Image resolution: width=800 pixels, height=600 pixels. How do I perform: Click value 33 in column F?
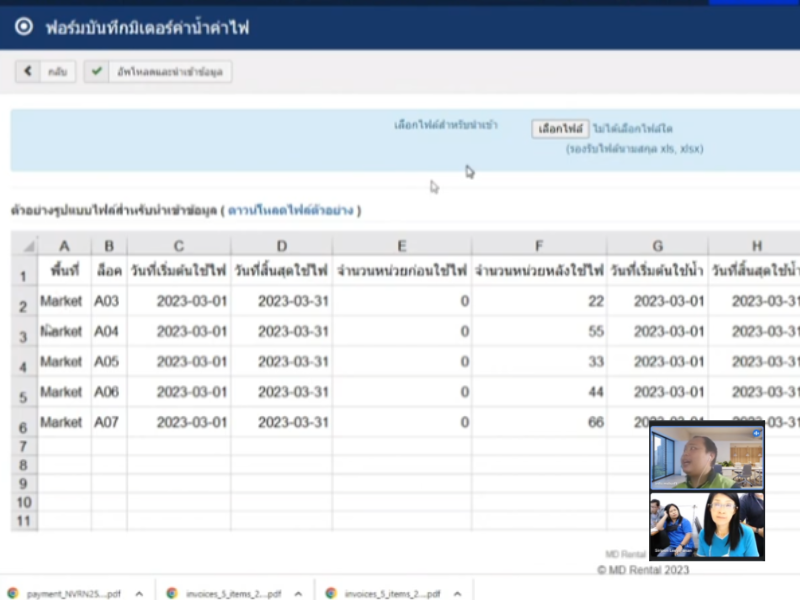[595, 362]
